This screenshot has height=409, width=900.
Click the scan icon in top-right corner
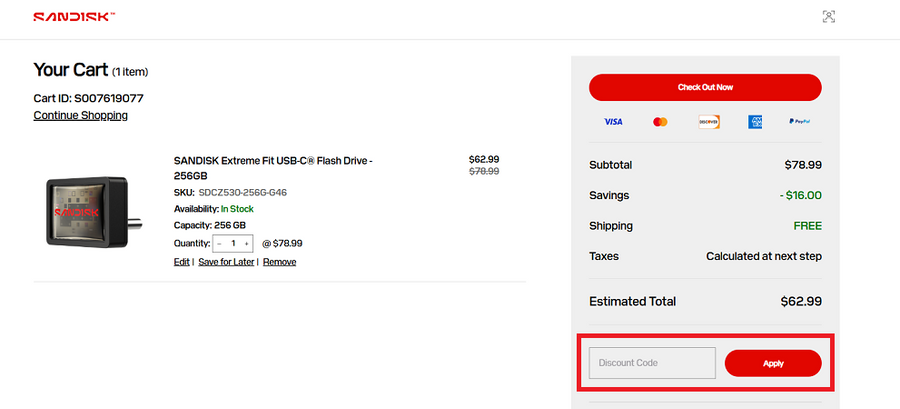(827, 16)
